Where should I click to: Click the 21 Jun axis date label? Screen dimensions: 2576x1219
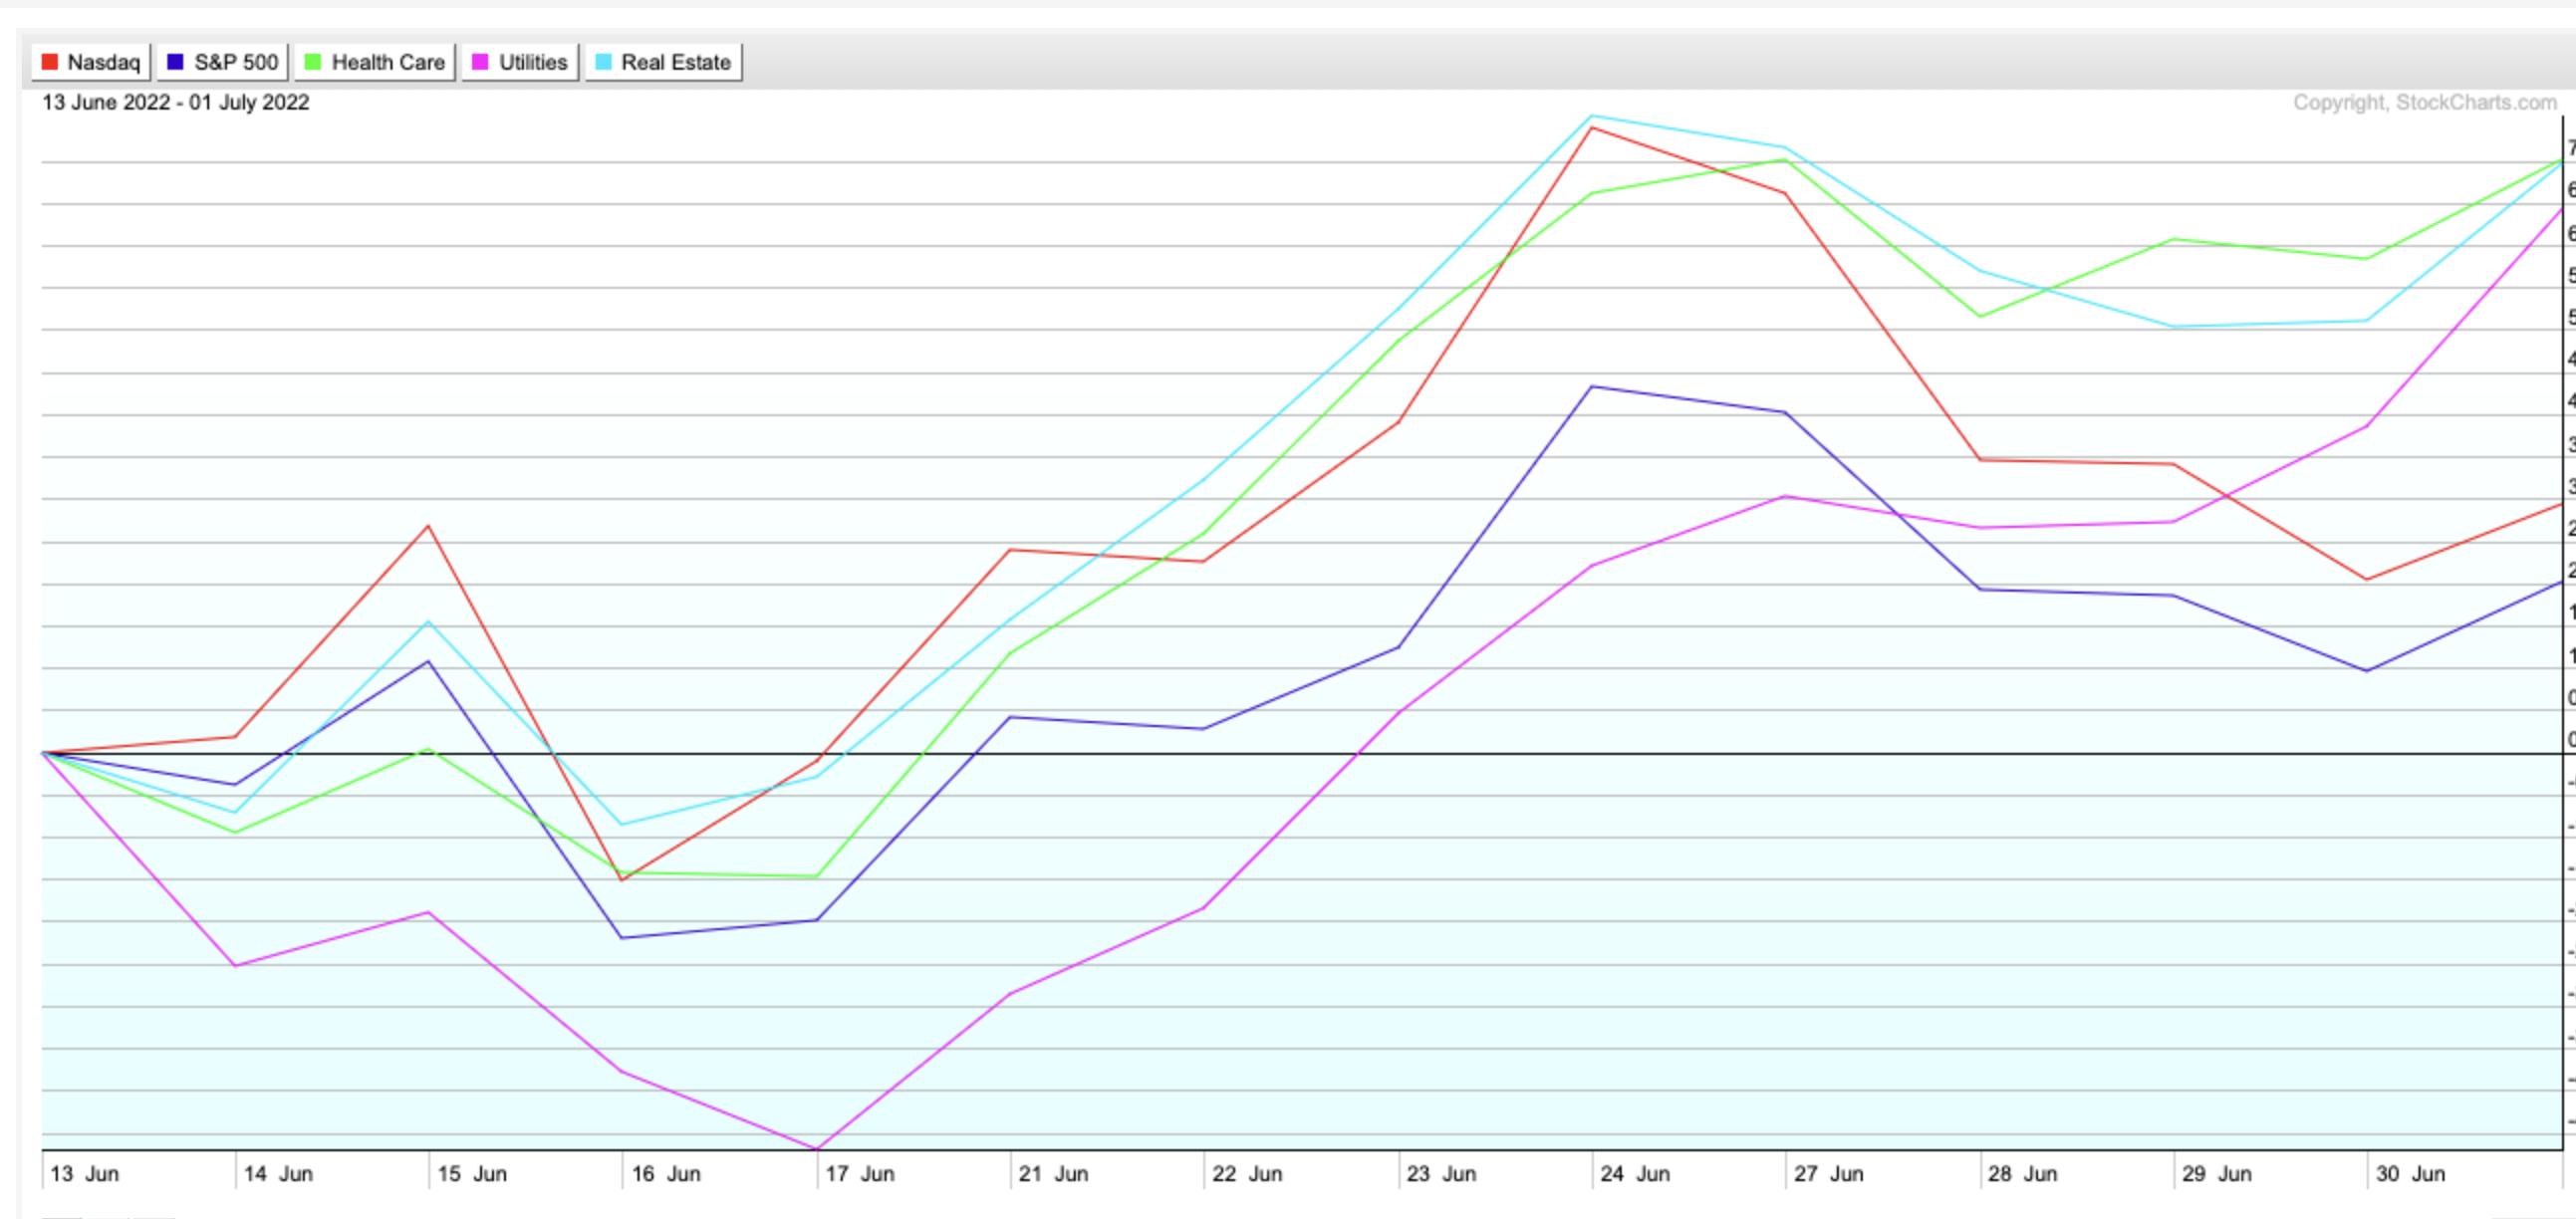1053,1174
